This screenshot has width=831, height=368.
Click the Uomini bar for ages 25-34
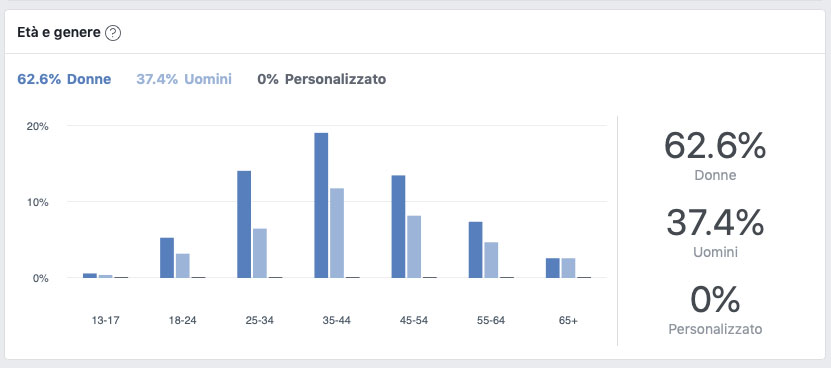point(260,253)
